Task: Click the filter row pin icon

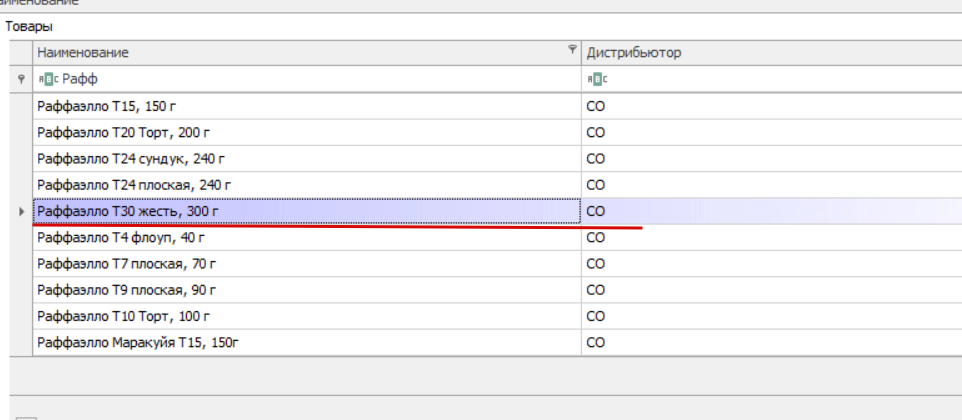Action: pos(21,79)
